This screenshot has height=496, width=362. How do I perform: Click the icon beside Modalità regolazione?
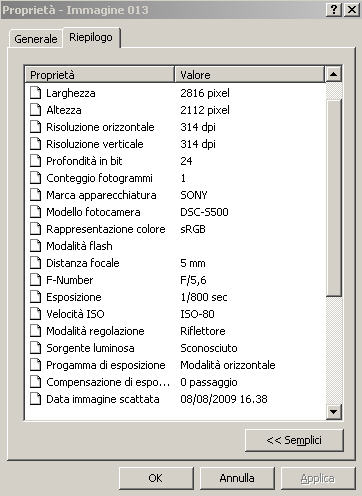pyautogui.click(x=35, y=331)
